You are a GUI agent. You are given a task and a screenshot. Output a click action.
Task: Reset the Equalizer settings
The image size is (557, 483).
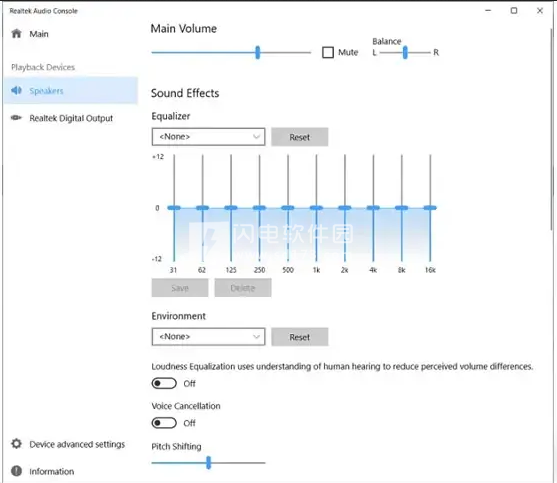tap(300, 137)
